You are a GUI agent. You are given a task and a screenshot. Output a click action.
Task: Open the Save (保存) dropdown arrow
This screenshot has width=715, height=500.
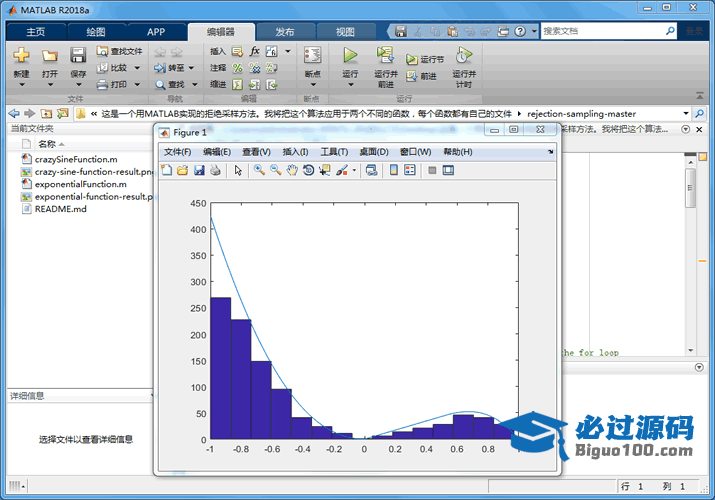78,85
